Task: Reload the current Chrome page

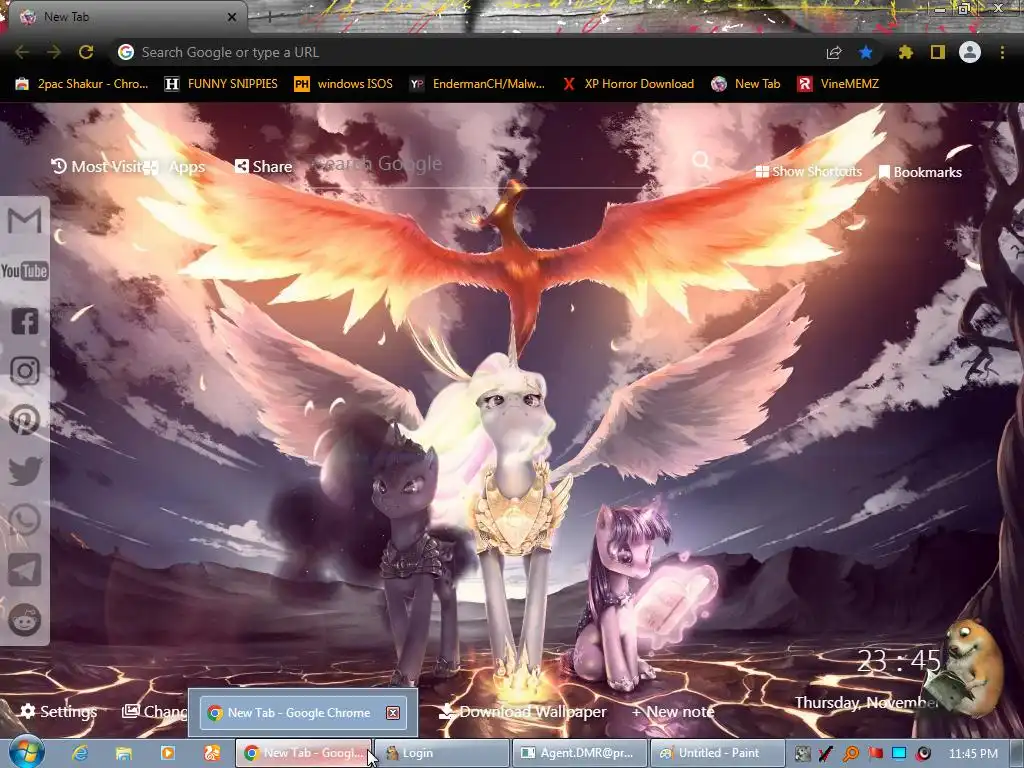Action: pyautogui.click(x=86, y=52)
